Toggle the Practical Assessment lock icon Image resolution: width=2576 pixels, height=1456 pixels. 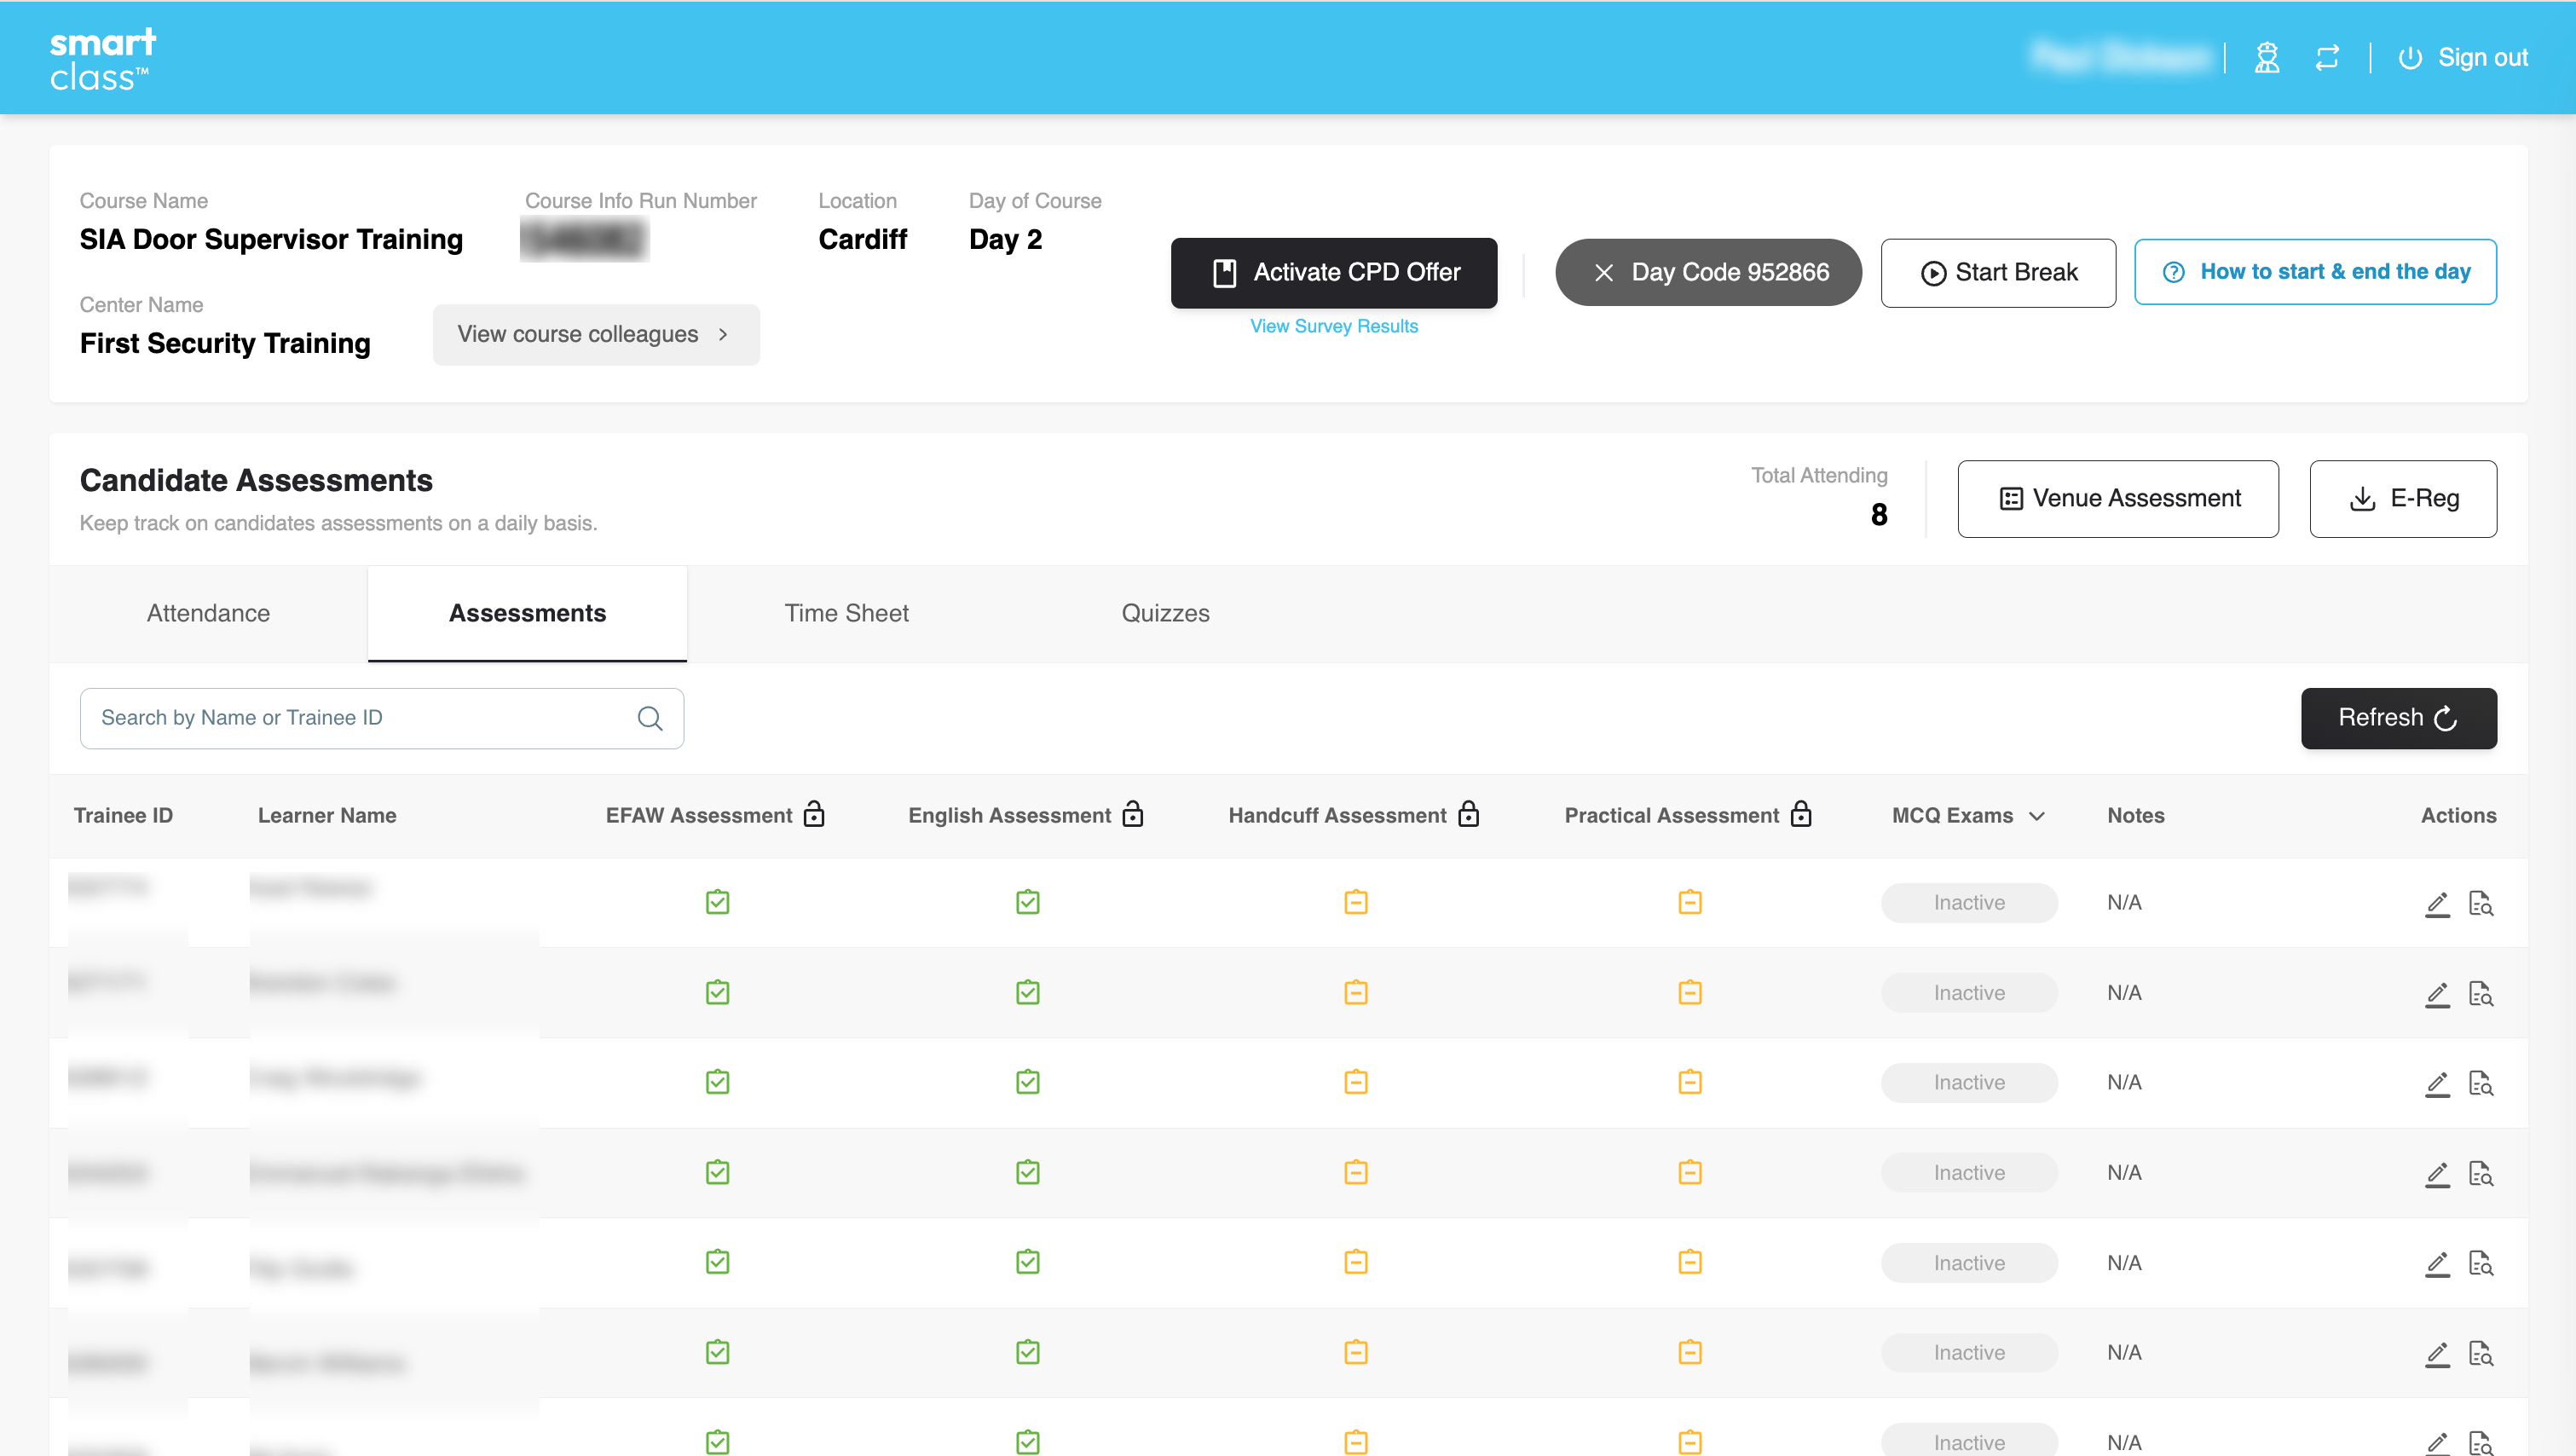click(1801, 814)
